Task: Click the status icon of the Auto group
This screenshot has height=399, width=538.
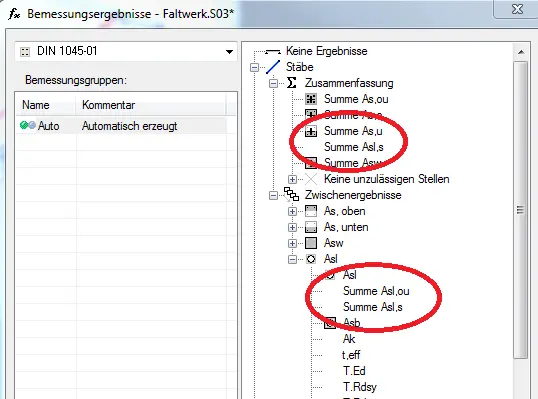Action: click(x=28, y=126)
